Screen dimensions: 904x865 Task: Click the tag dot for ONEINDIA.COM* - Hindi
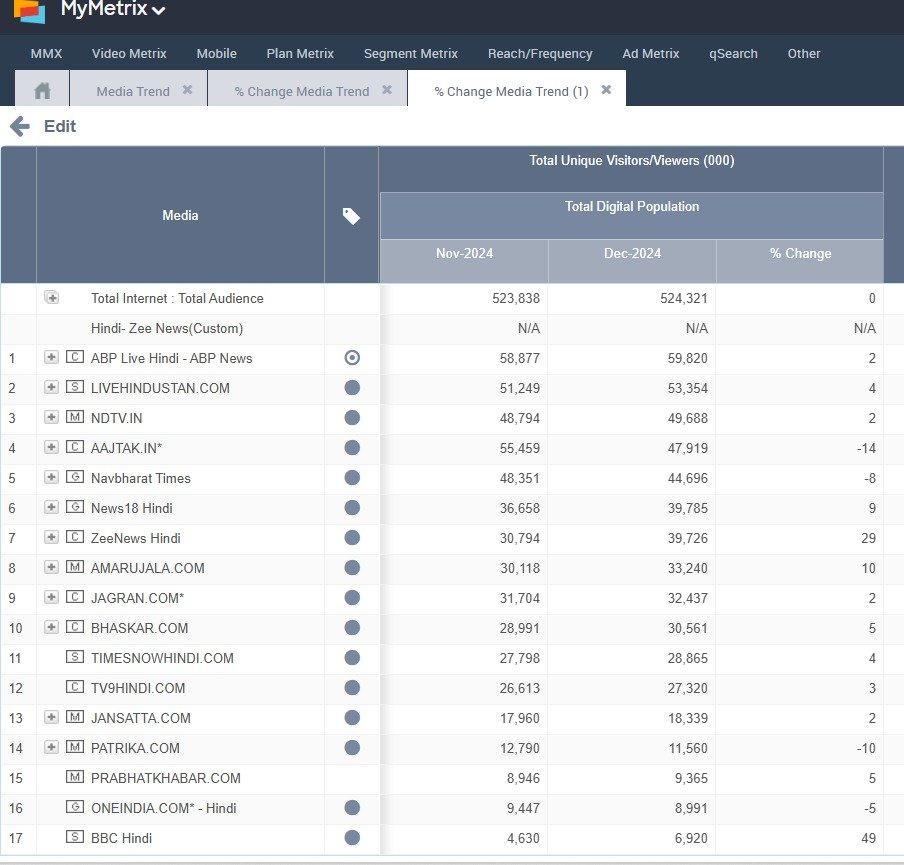[352, 807]
